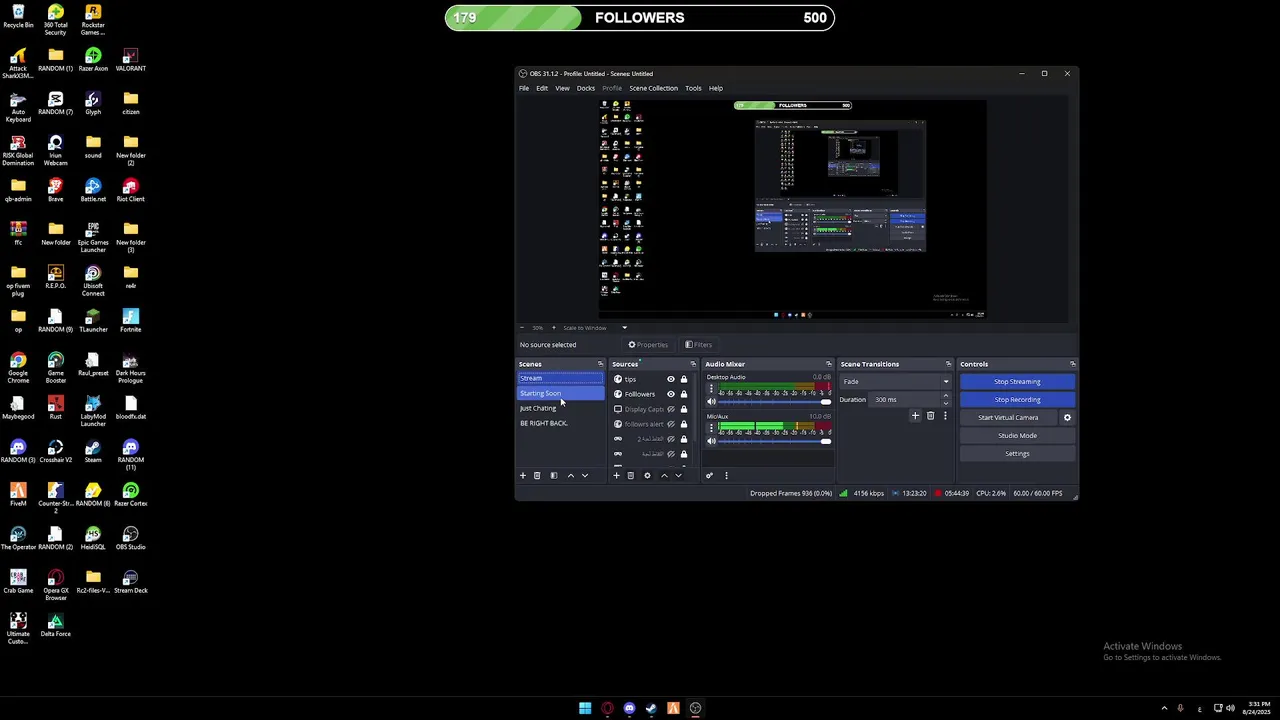Screen dimensions: 1280x720
Task: Open the View menu
Action: pos(563,88)
